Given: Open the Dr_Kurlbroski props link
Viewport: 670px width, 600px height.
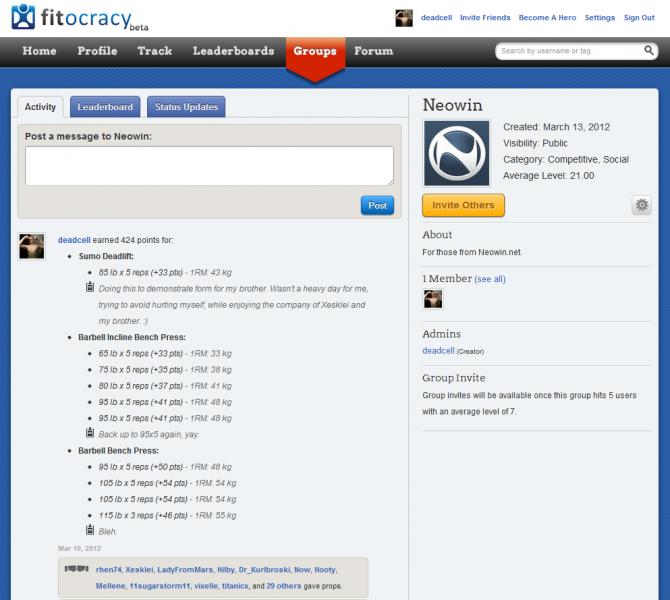Looking at the screenshot, I should [x=264, y=570].
